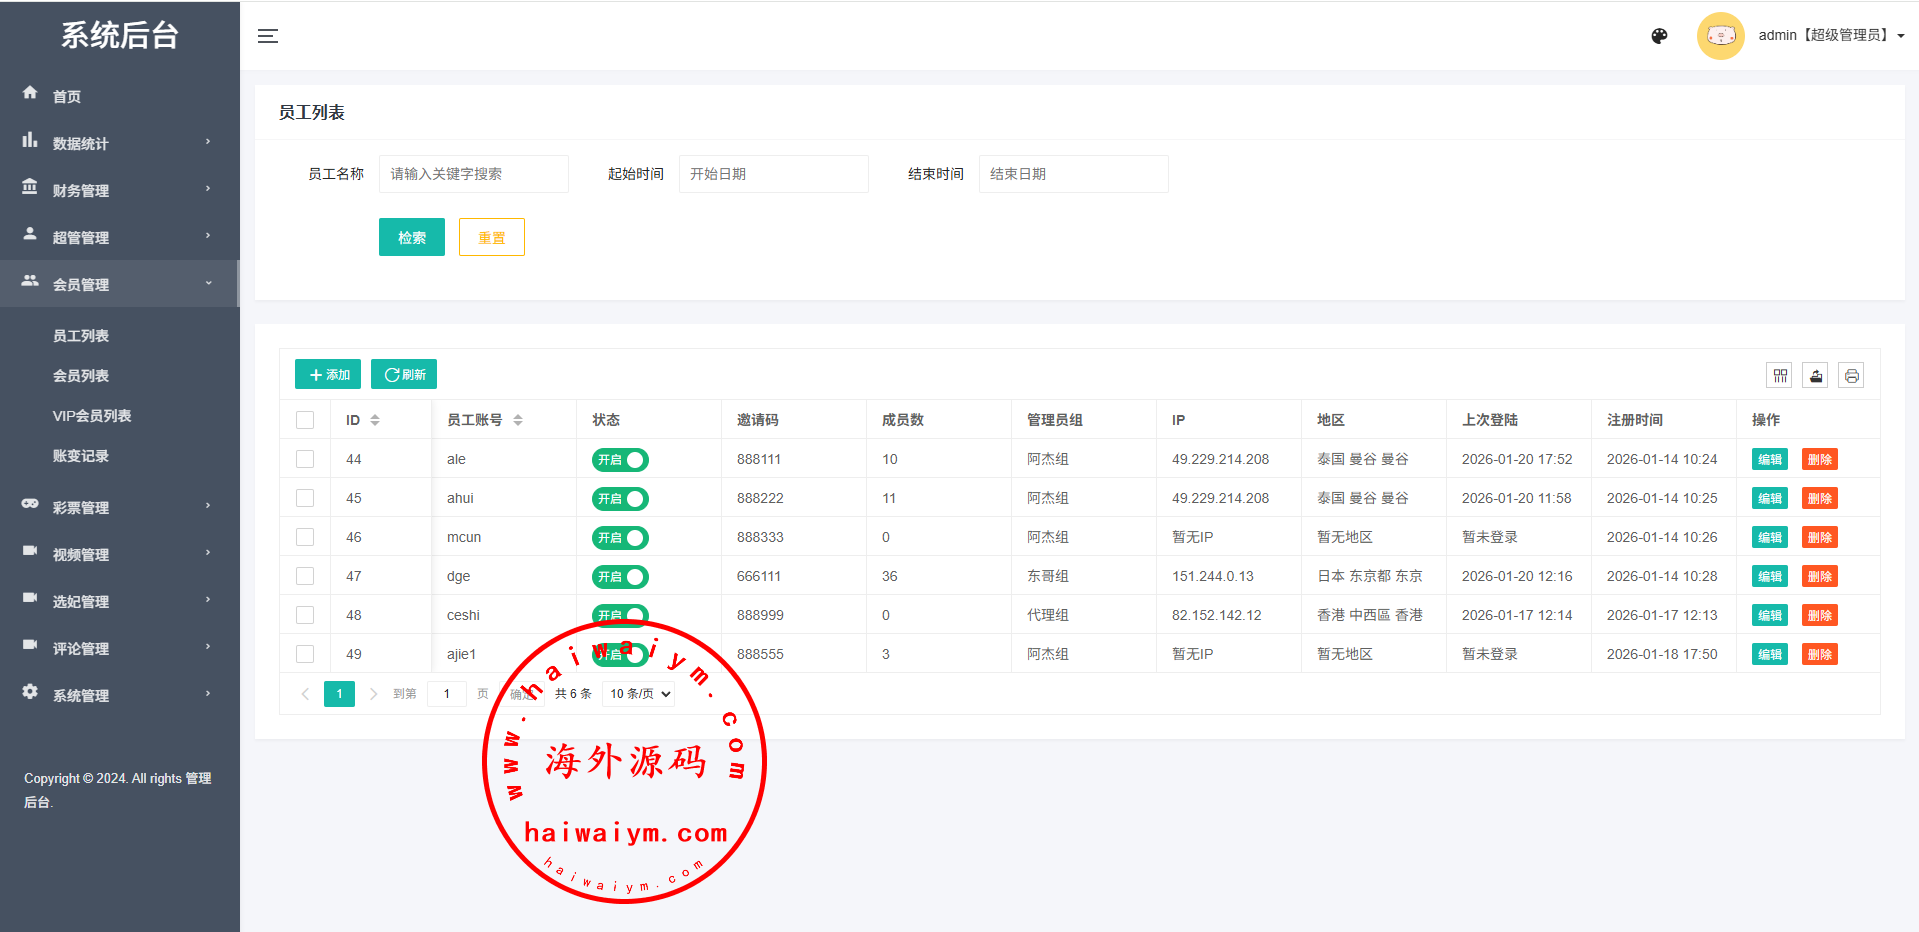The image size is (1919, 932).
Task: Sort table by ID column arrows
Action: (375, 420)
